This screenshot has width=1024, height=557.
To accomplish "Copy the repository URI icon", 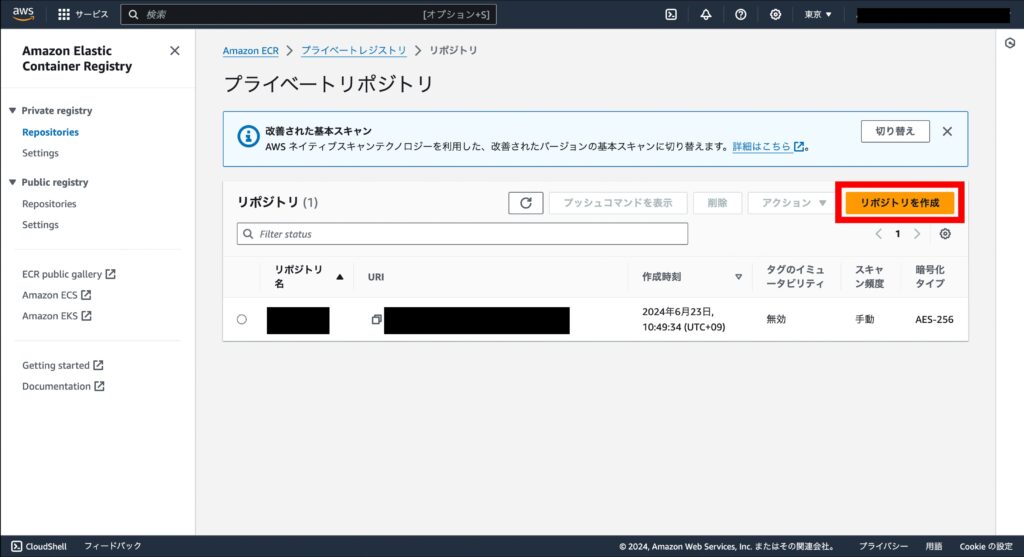I will 376,319.
